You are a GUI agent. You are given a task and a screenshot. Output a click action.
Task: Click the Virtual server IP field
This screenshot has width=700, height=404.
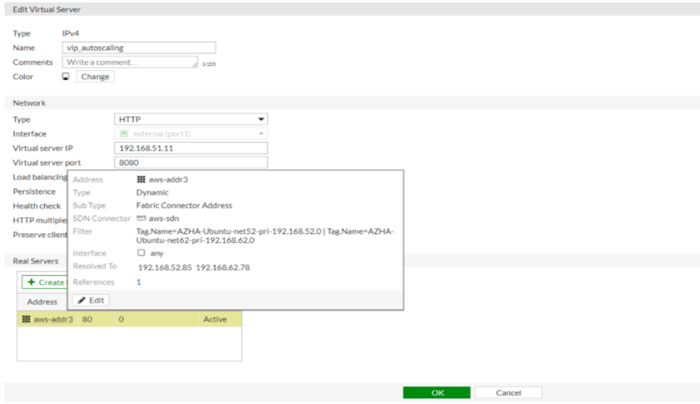tap(192, 148)
